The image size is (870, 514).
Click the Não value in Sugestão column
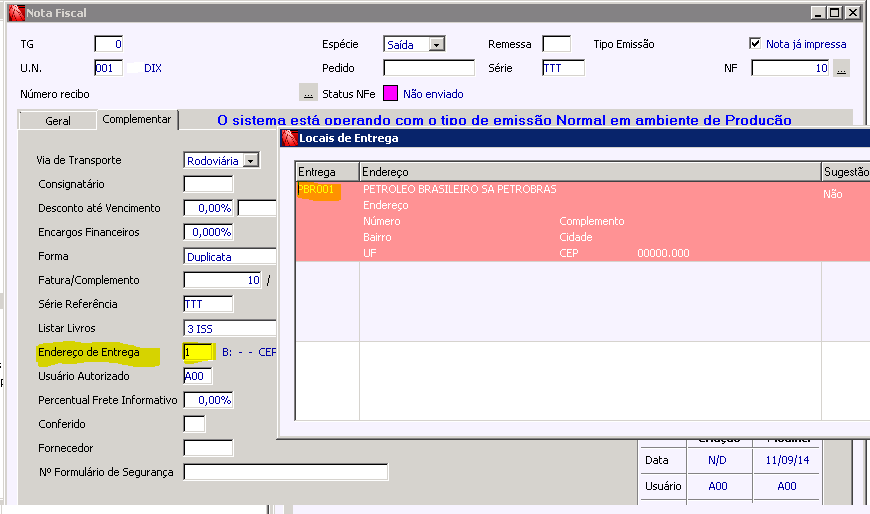coord(832,194)
